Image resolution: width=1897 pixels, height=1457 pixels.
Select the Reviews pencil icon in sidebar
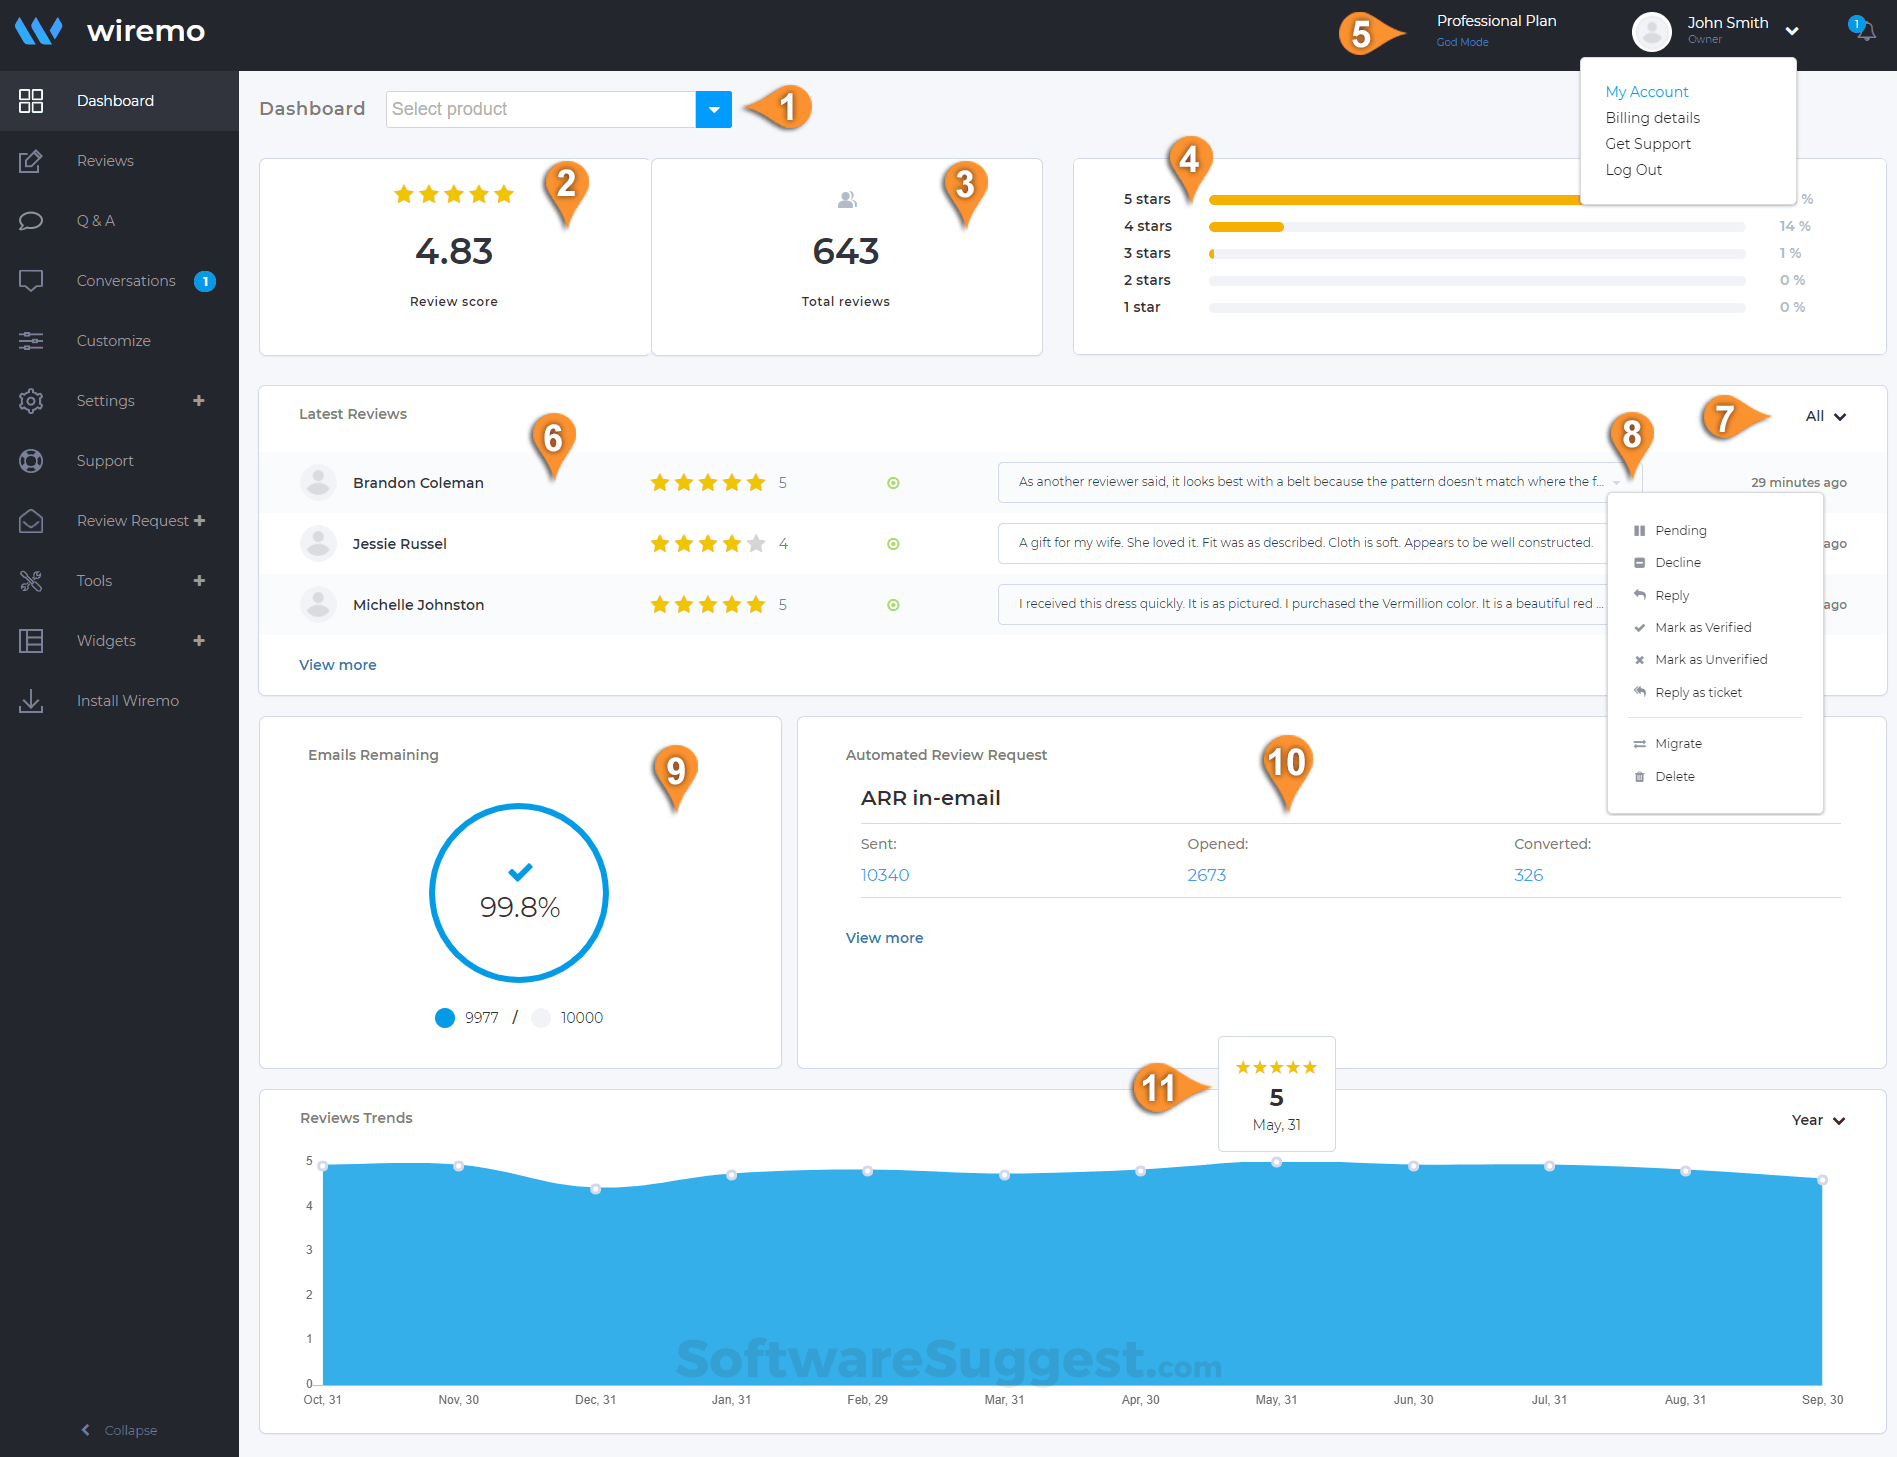pos(31,160)
